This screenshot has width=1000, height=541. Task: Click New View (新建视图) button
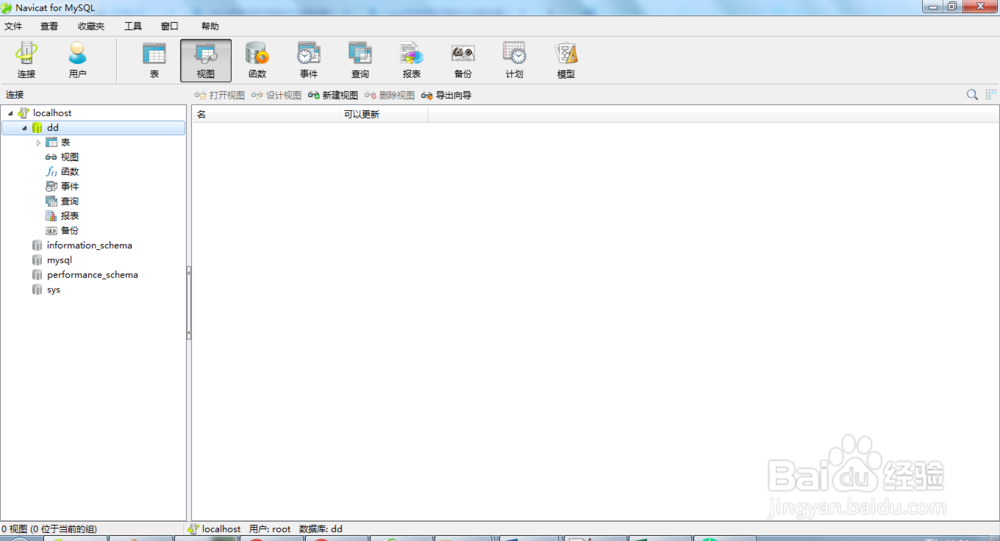[x=333, y=95]
